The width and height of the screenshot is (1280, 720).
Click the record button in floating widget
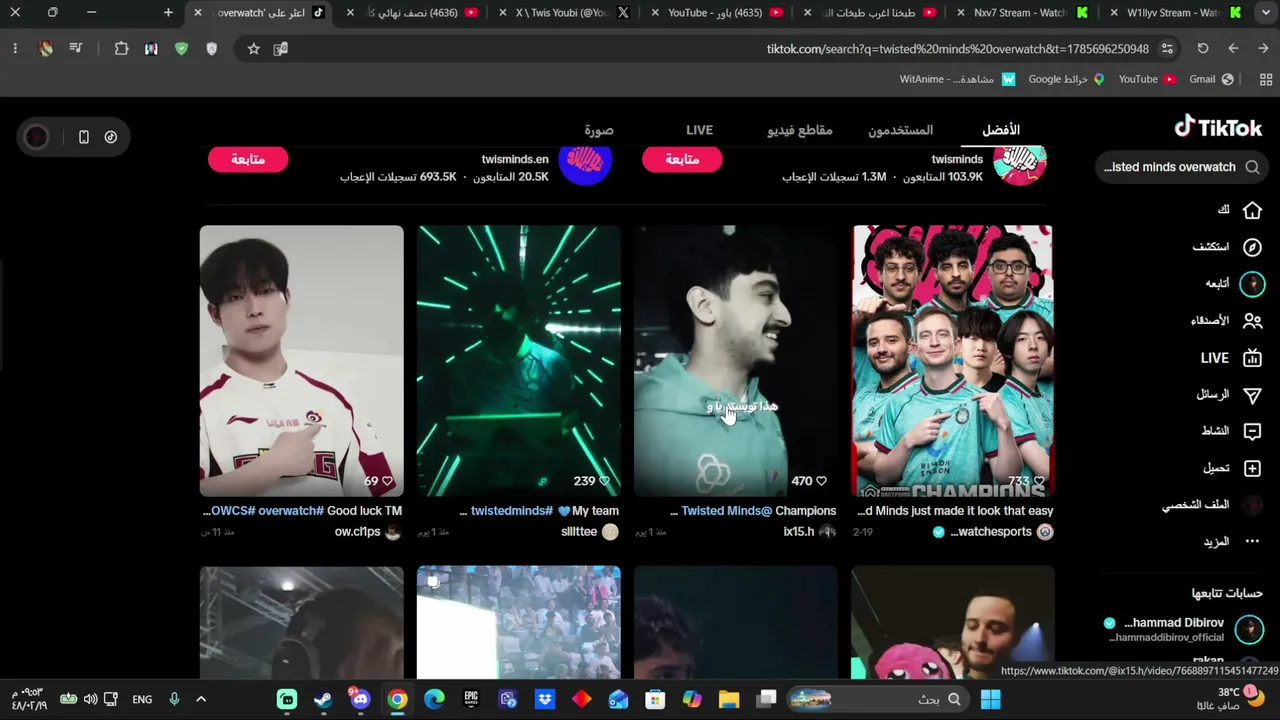tap(36, 137)
